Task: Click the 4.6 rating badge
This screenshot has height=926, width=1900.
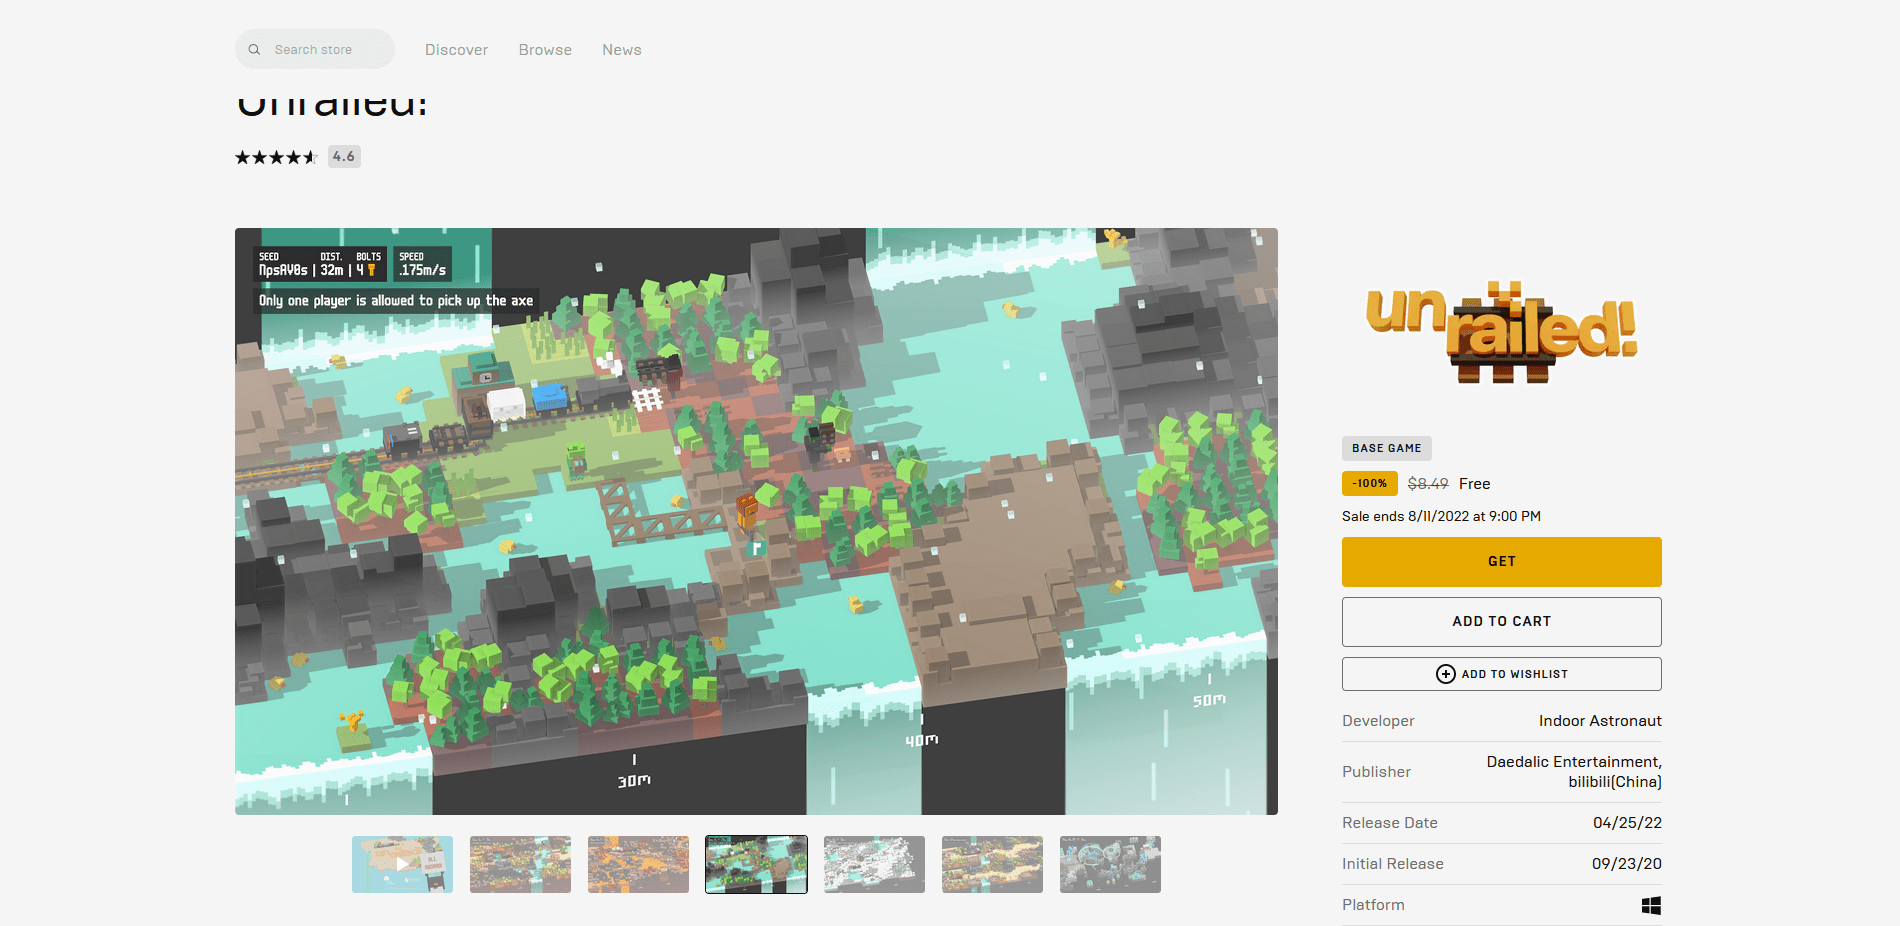Action: 344,156
